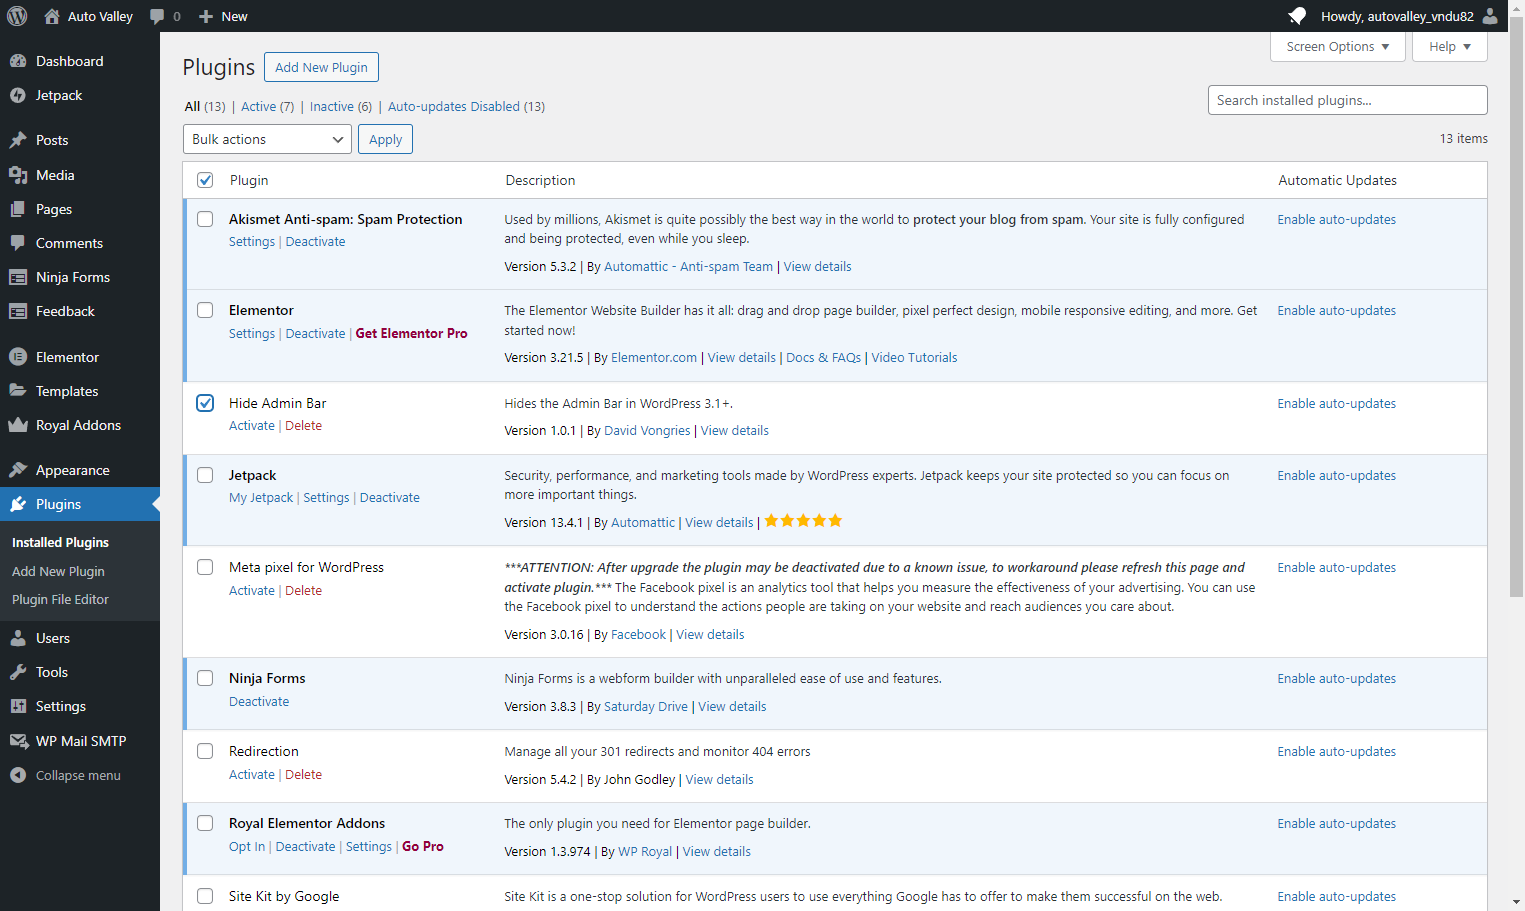Filter by Inactive plugins tab
1525x911 pixels.
341,106
